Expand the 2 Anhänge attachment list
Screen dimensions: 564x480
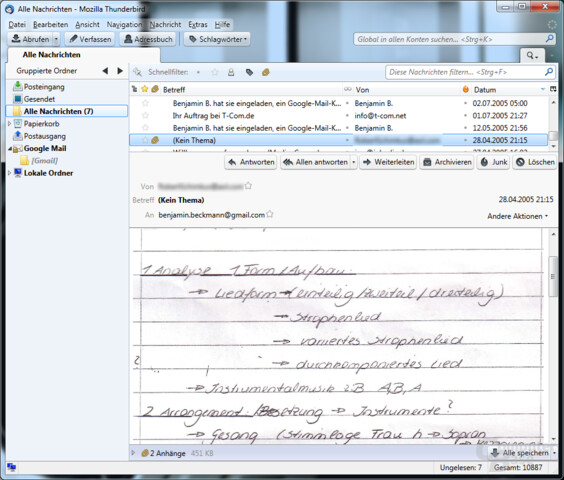(x=133, y=453)
